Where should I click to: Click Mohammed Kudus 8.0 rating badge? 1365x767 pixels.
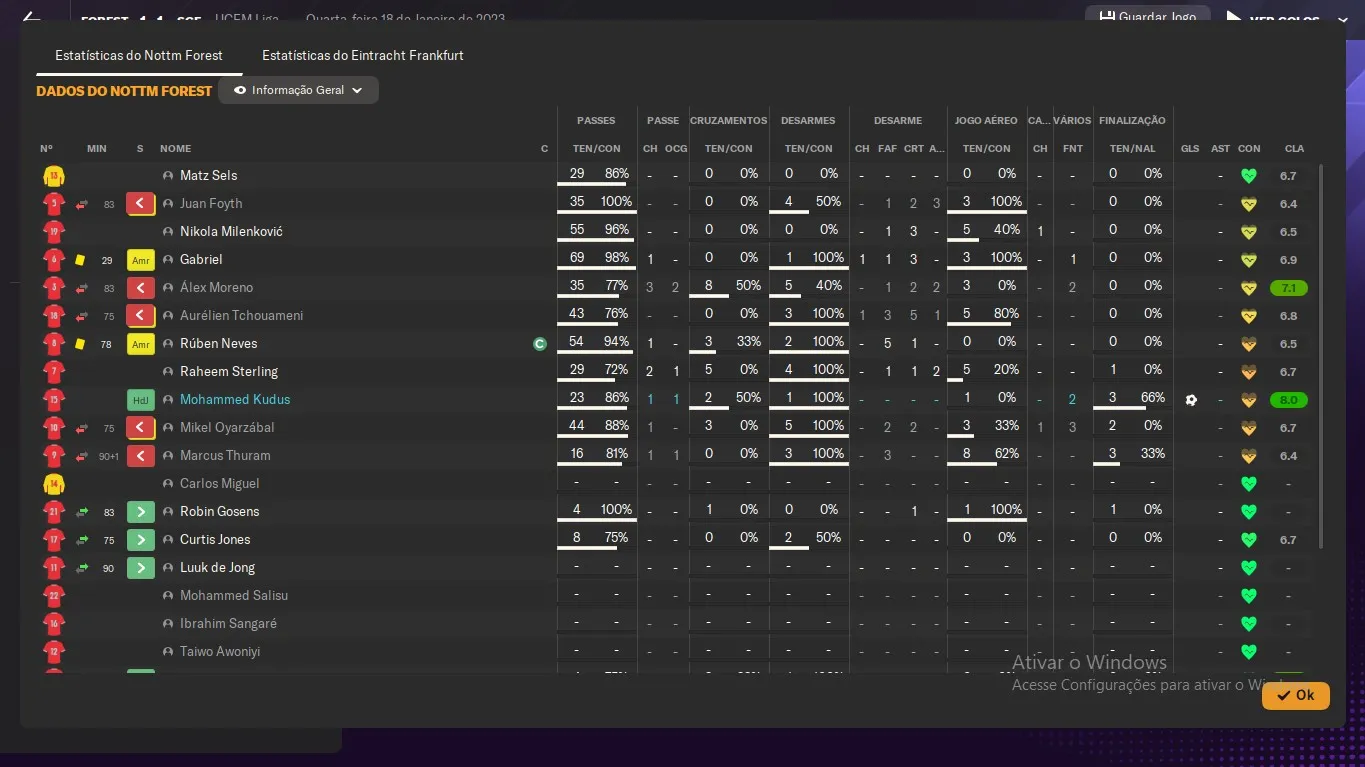pos(1288,400)
